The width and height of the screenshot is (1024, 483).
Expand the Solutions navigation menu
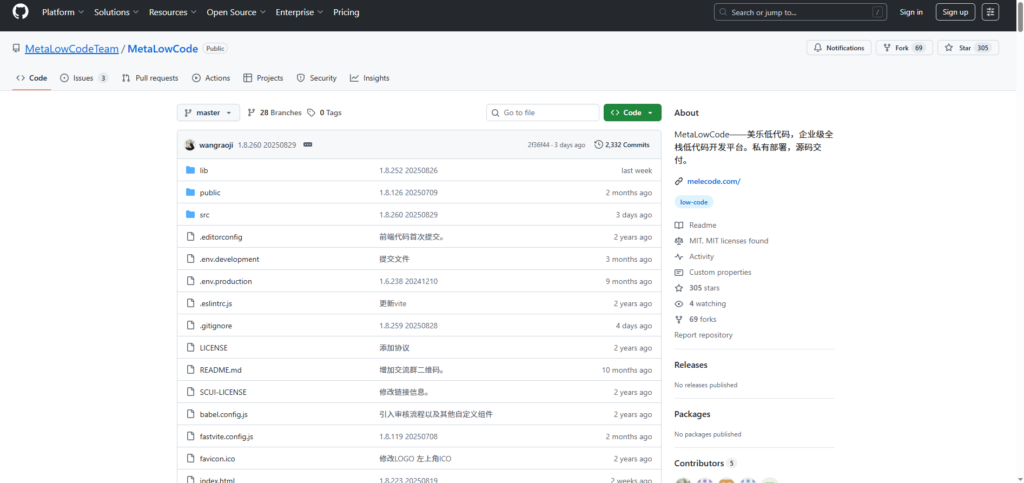pos(115,12)
